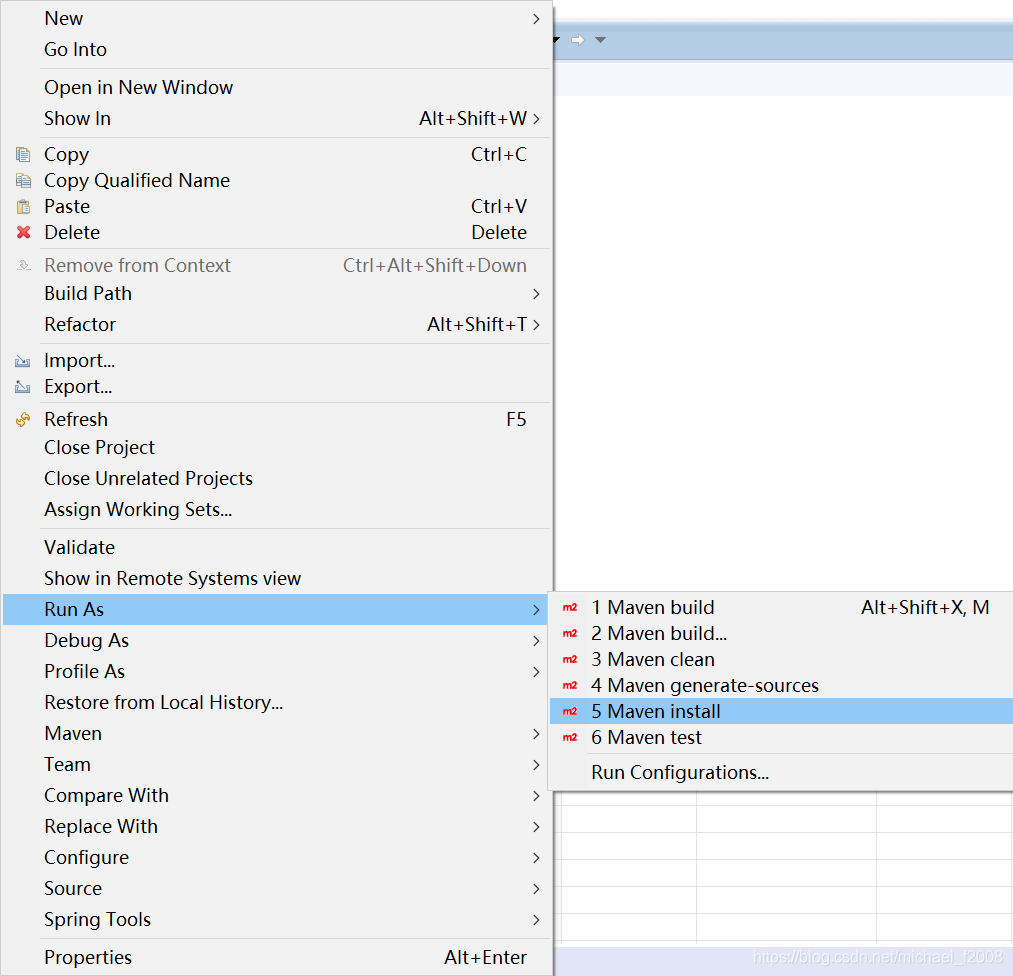The image size is (1013, 976).
Task: Choose Restore from Local History...
Action: [x=277, y=702]
